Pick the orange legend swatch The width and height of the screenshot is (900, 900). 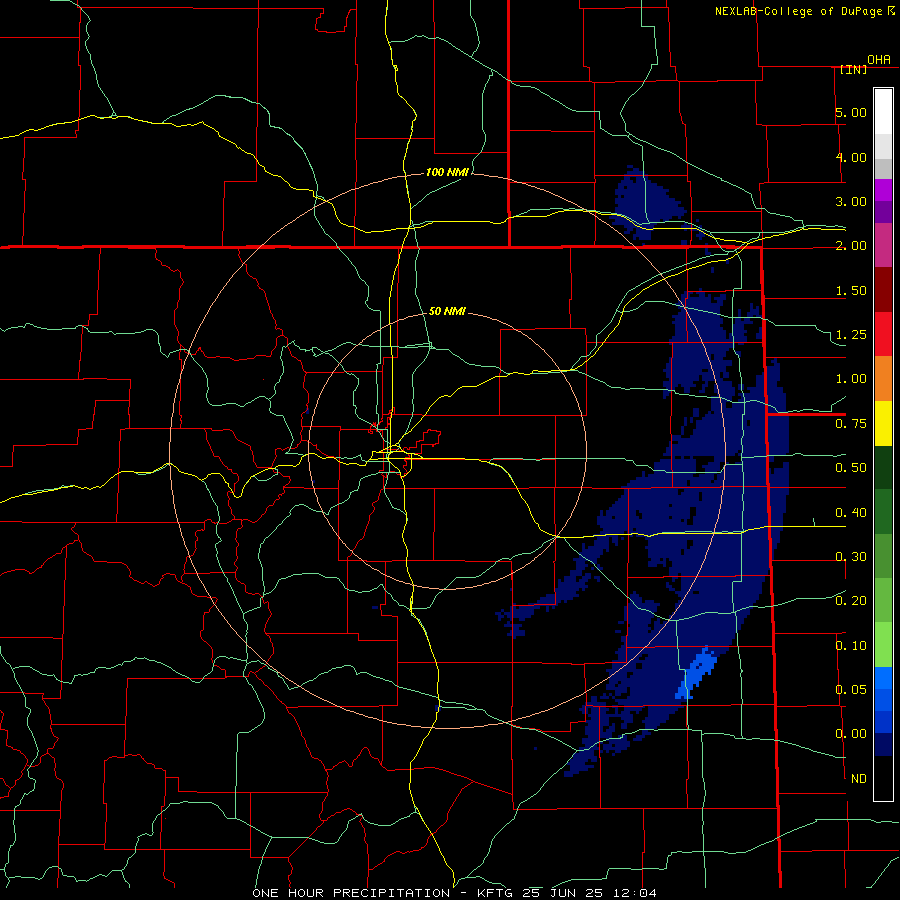883,379
